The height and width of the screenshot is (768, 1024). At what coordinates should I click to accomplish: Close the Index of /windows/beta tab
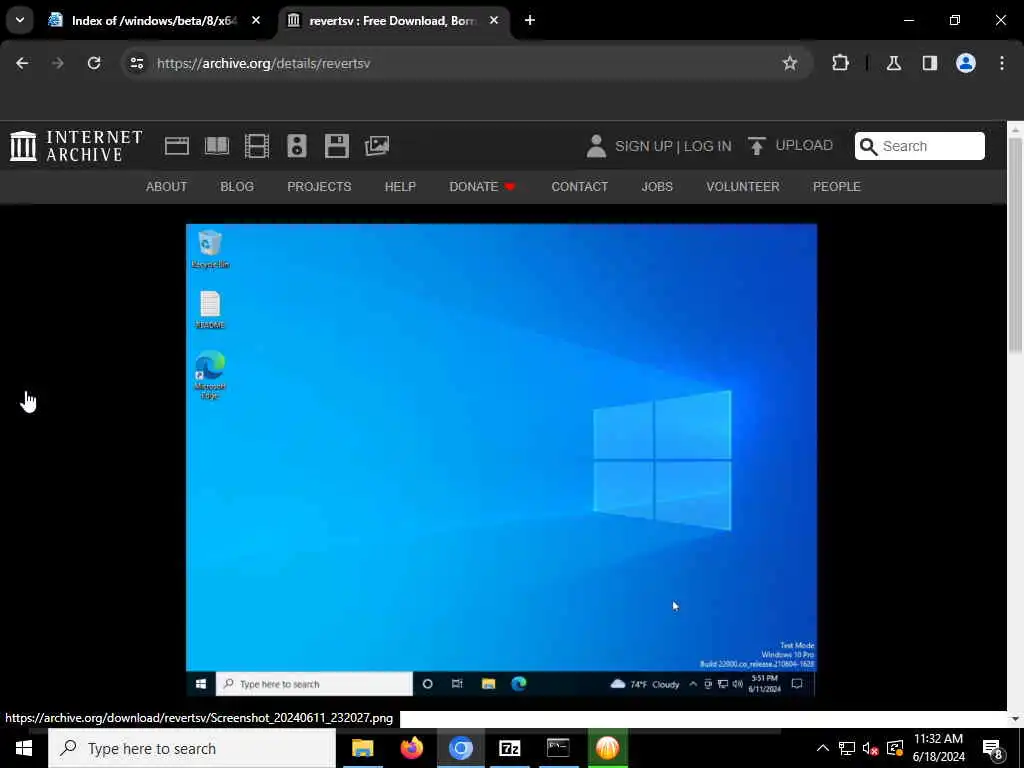coord(256,20)
